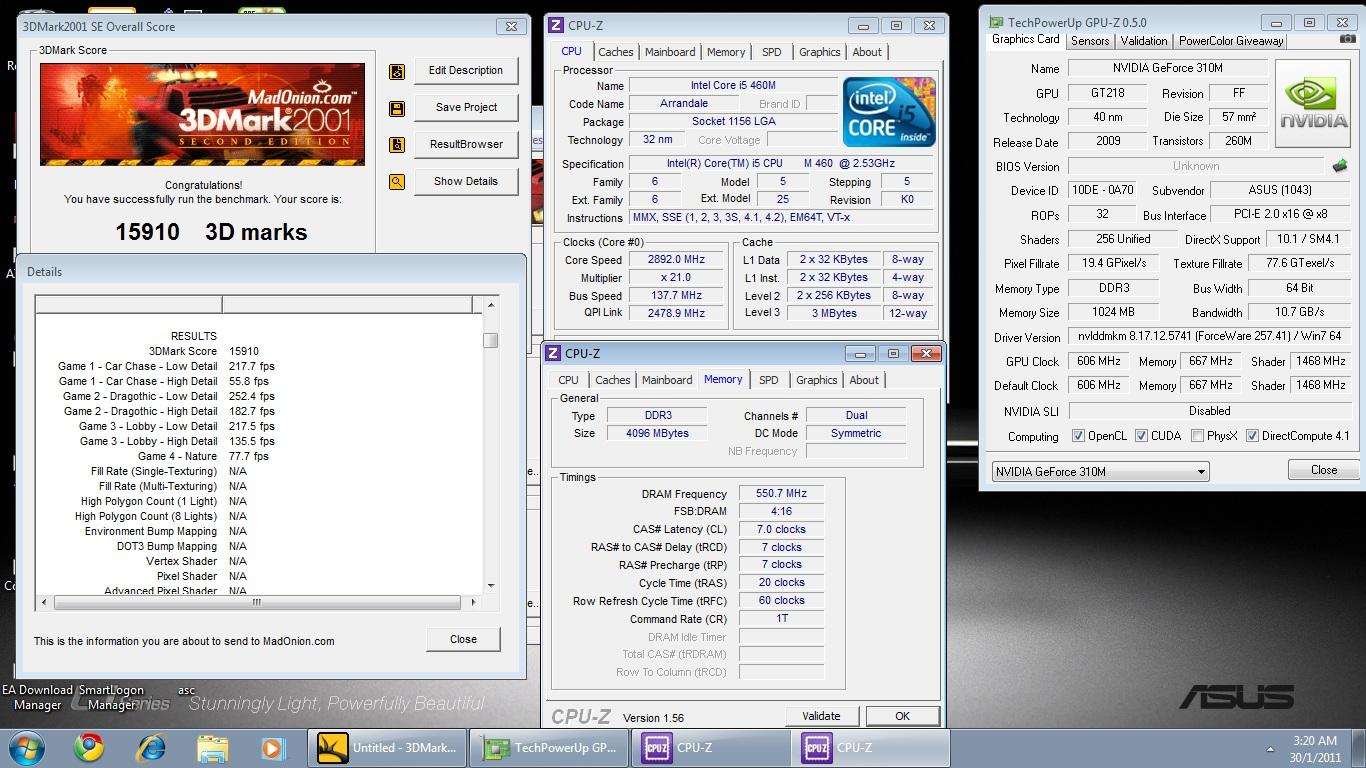Toggle the DirectCompute 4.1 checkbox

[x=1252, y=436]
